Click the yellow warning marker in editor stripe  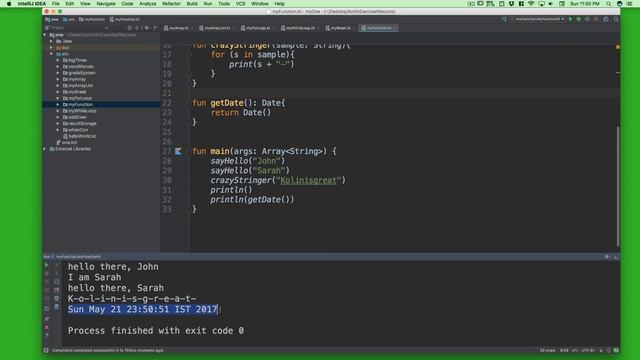(x=618, y=47)
